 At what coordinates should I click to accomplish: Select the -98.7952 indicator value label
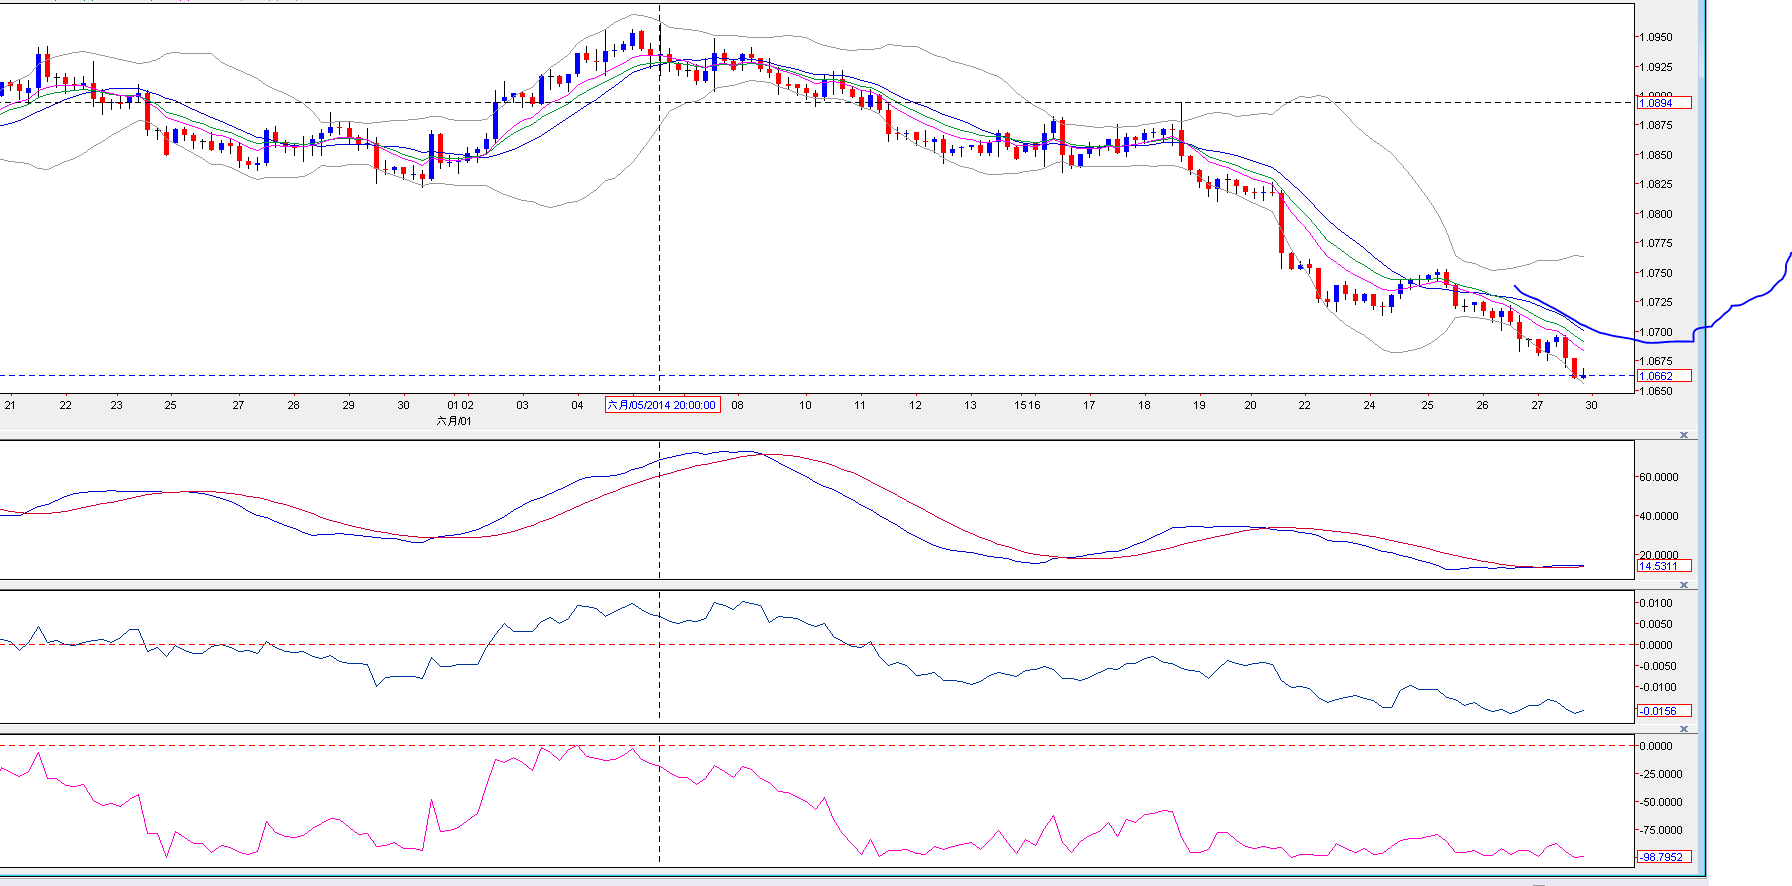1663,857
